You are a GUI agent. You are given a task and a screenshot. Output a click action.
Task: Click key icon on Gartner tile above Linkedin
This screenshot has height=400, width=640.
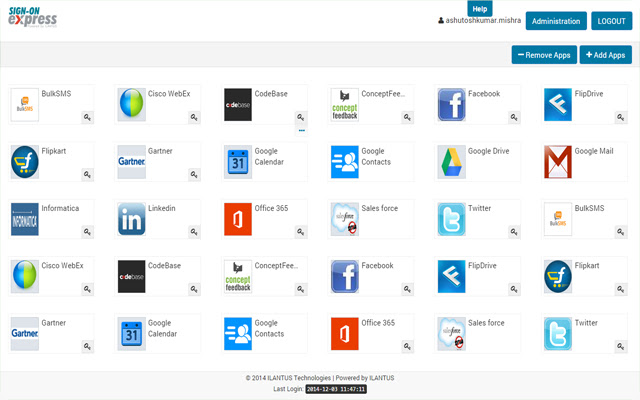point(194,175)
